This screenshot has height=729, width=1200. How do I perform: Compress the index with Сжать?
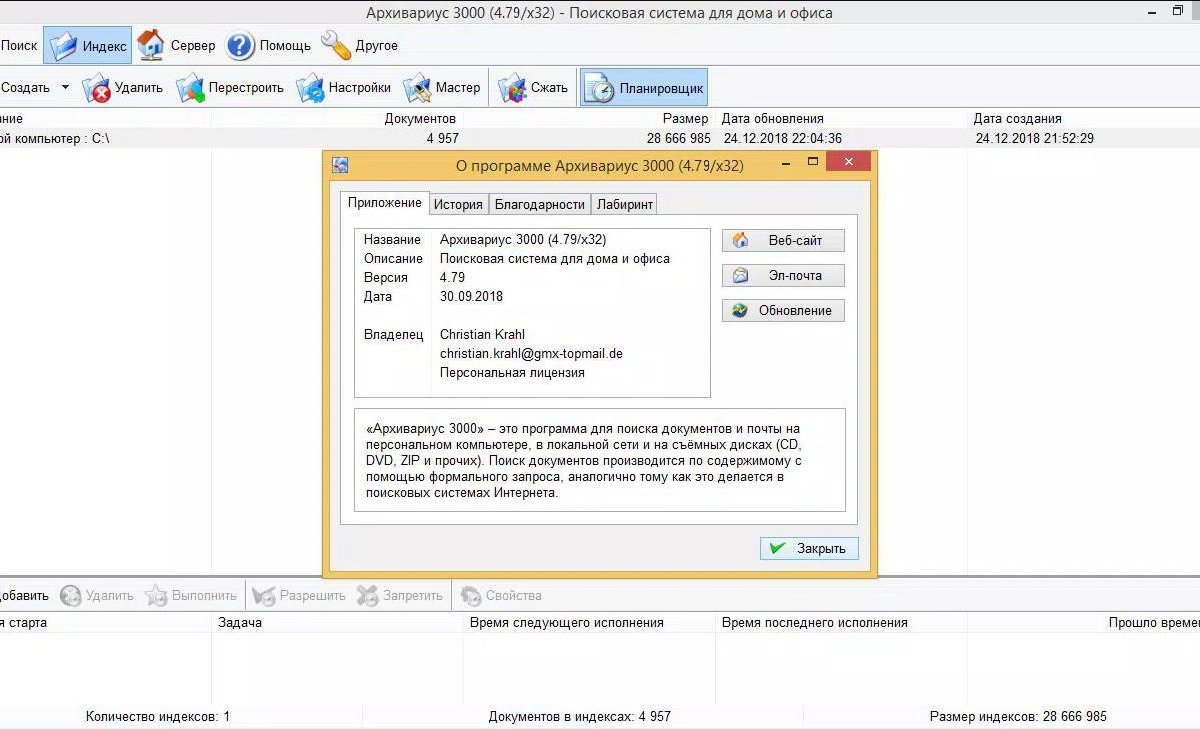tap(533, 88)
